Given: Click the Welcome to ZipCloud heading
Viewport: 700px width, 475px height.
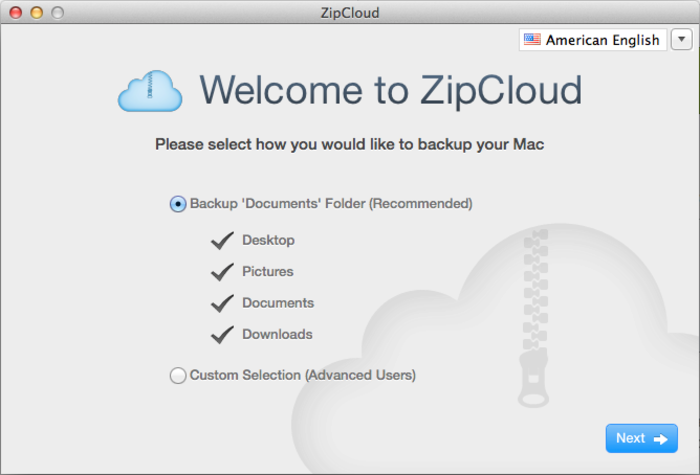Looking at the screenshot, I should coord(391,91).
